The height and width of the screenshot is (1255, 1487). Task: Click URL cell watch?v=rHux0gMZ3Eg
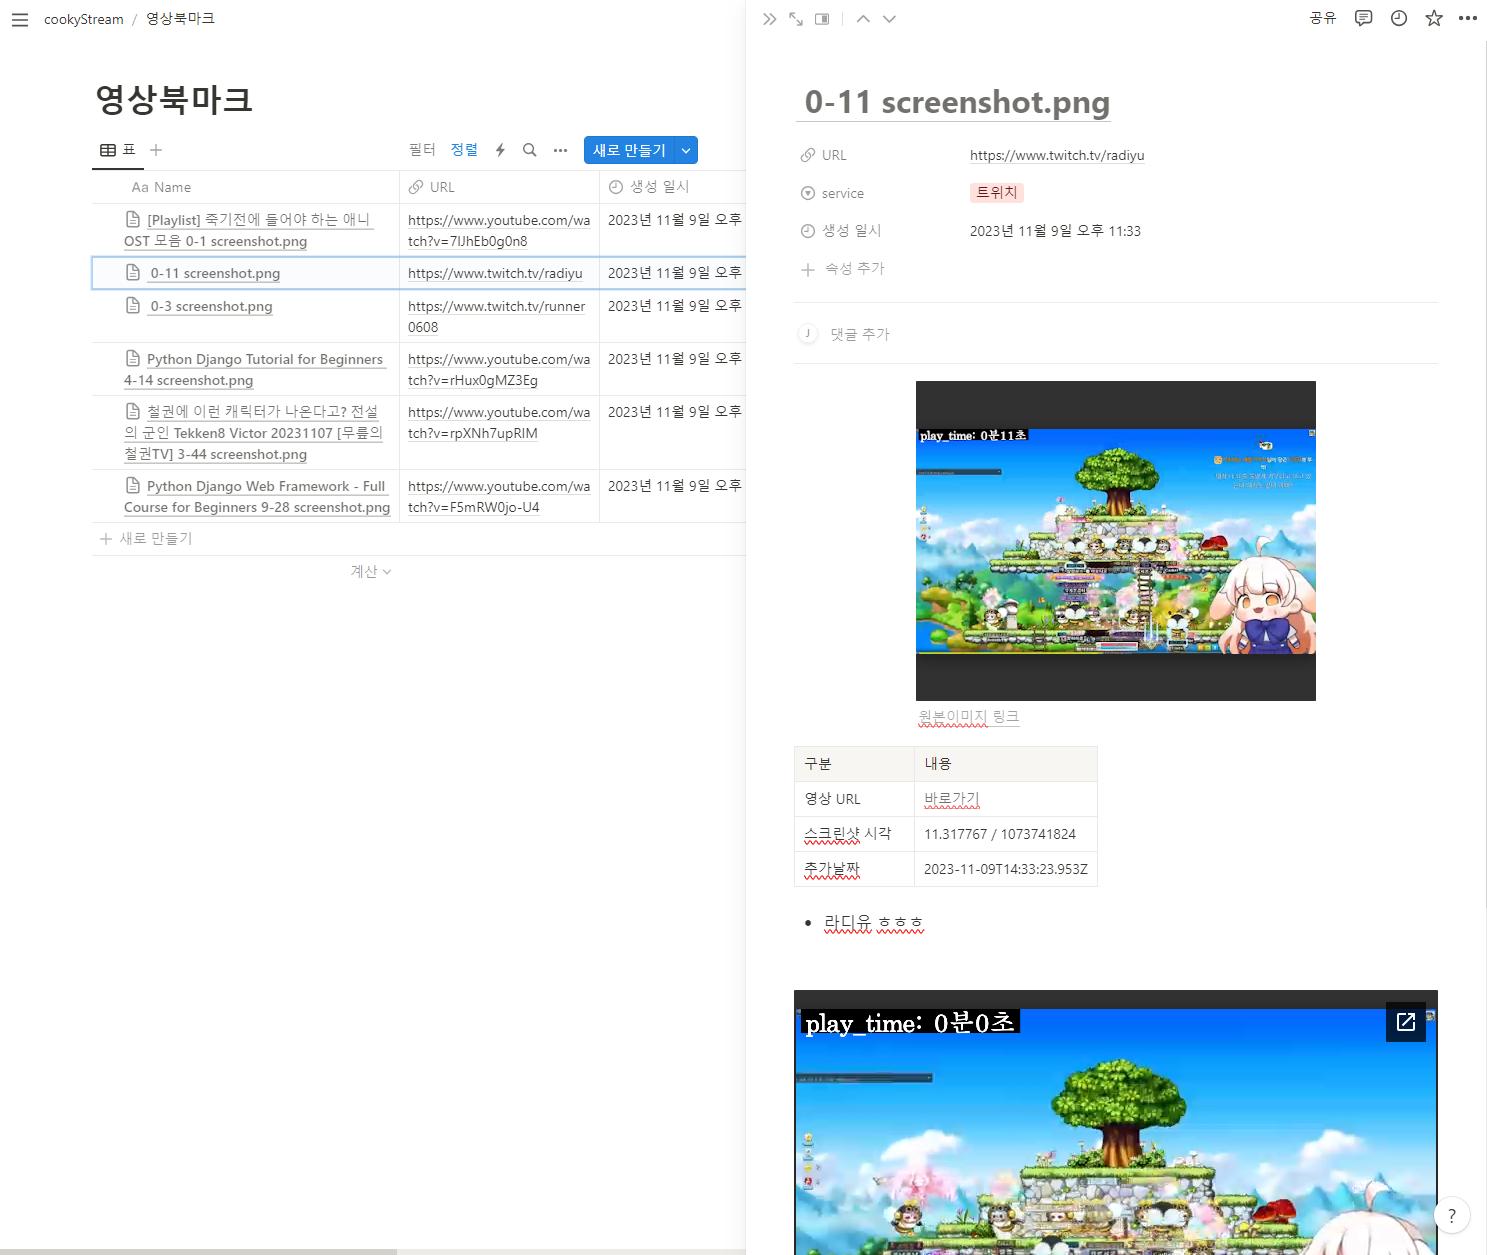tap(499, 369)
